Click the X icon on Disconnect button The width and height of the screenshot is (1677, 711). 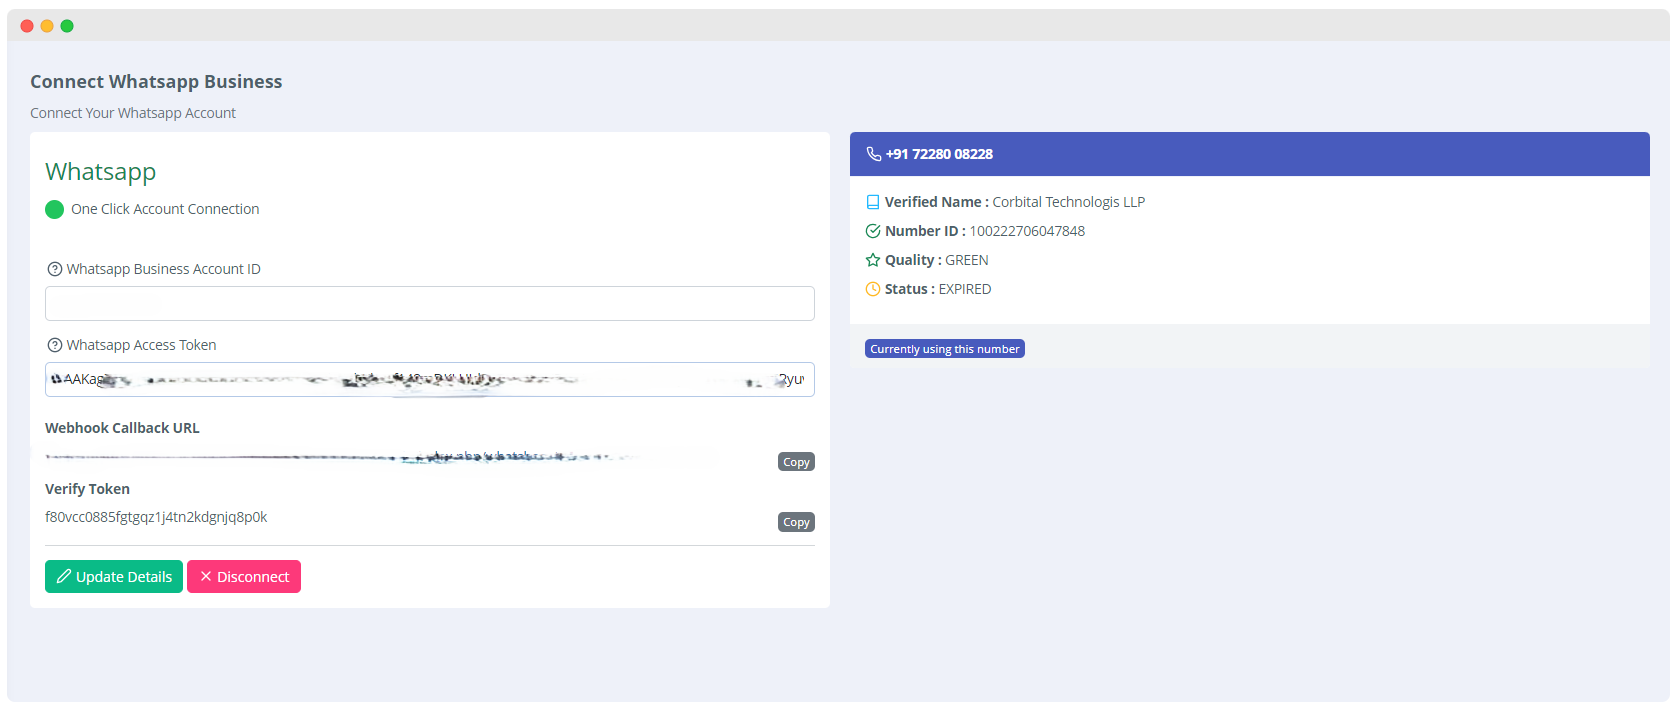(206, 576)
